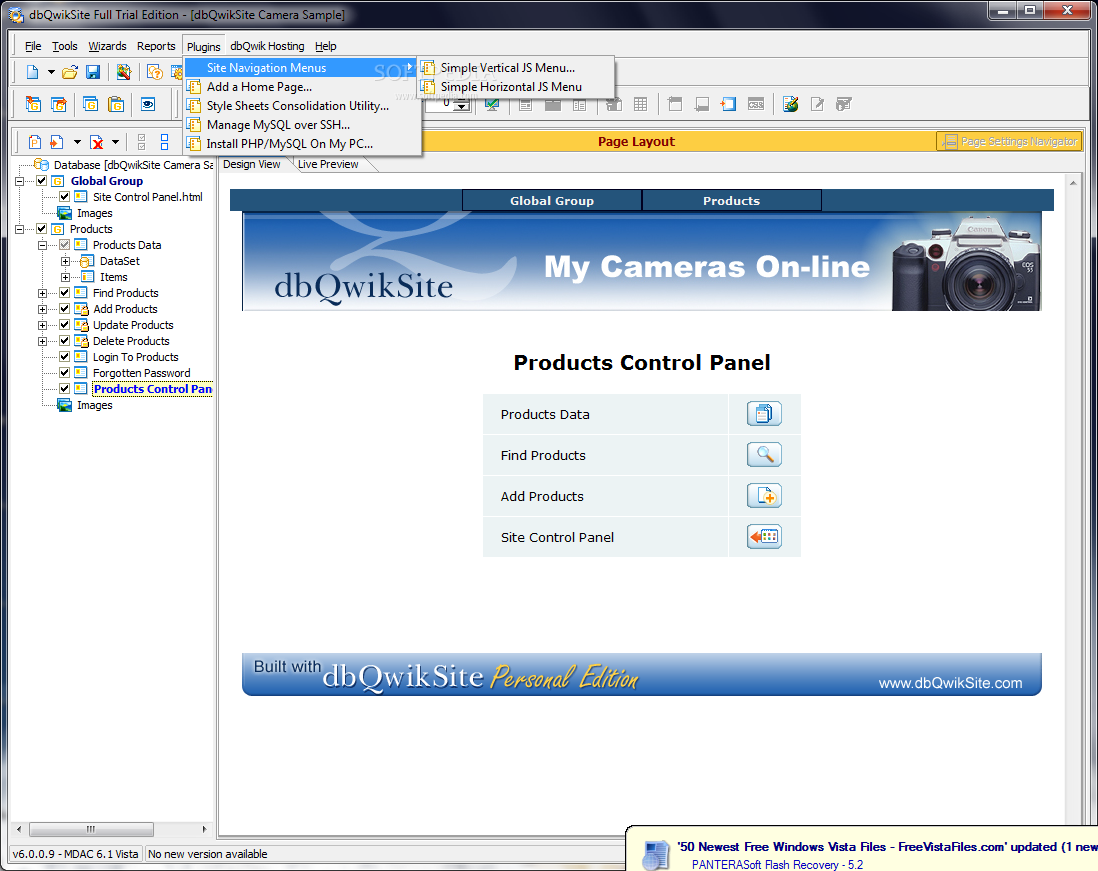
Task: Toggle the Login To Products checkbox
Action: click(64, 357)
